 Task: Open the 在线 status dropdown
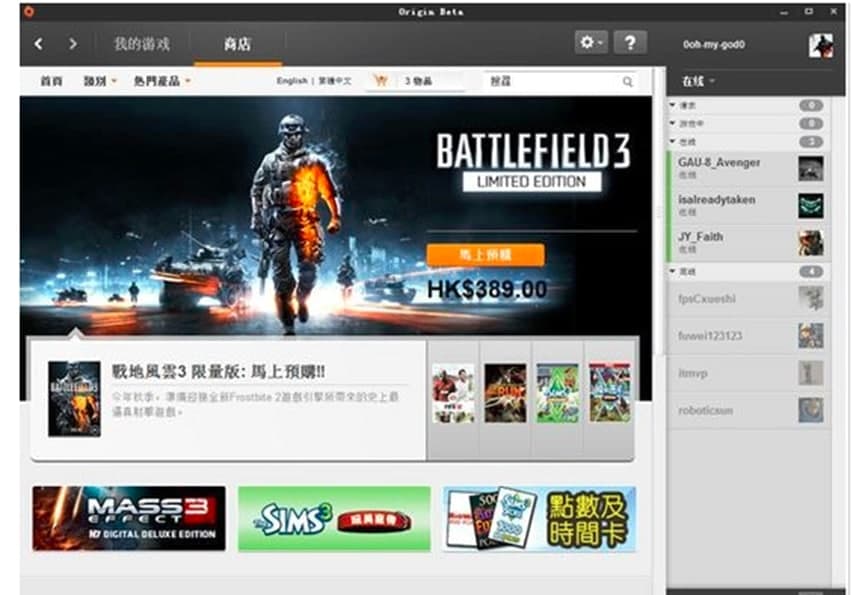coord(698,80)
